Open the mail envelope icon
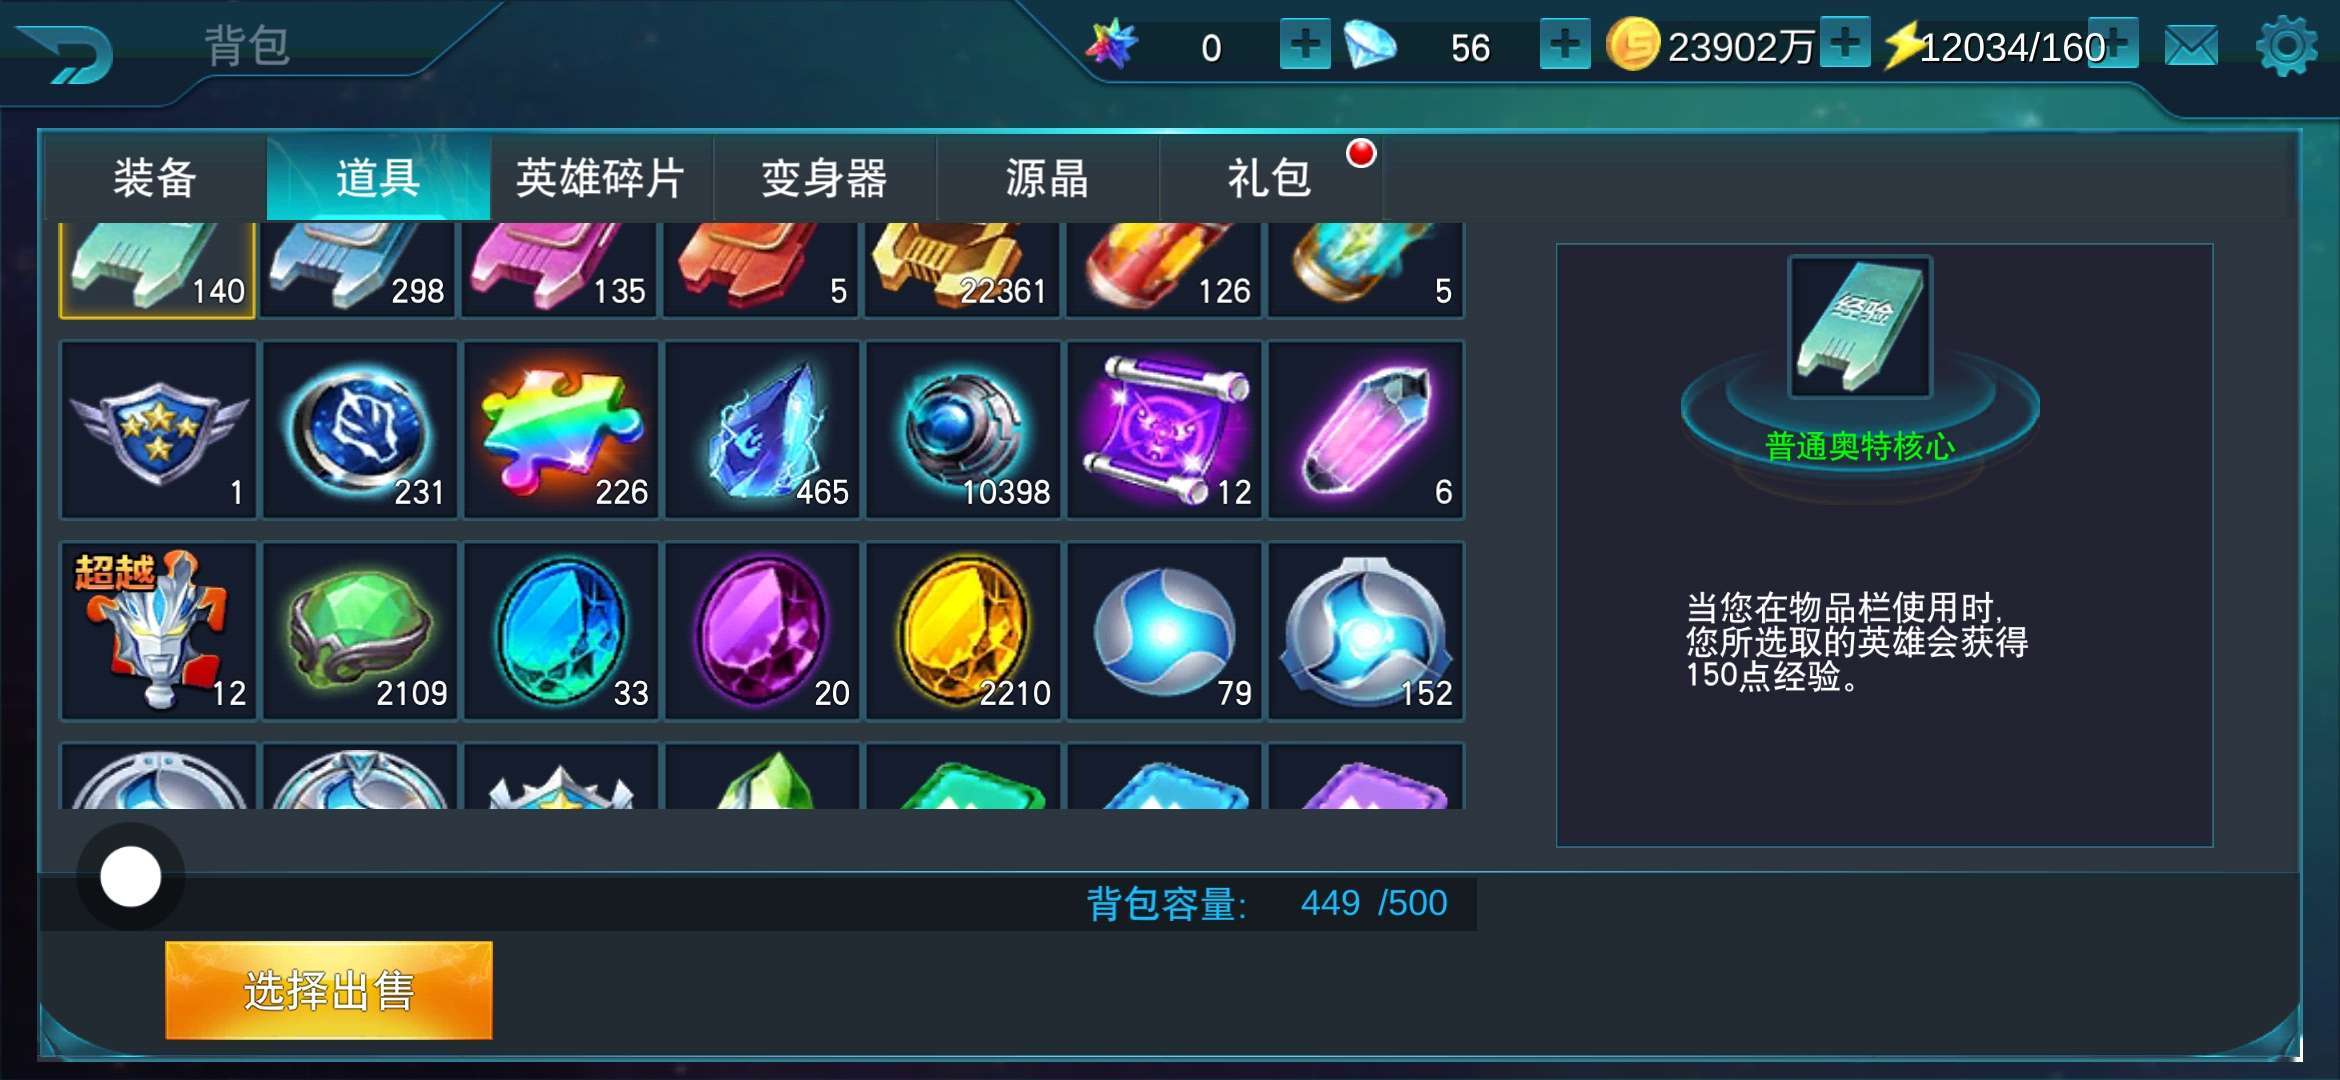The width and height of the screenshot is (2340, 1080). pyautogui.click(x=2191, y=46)
